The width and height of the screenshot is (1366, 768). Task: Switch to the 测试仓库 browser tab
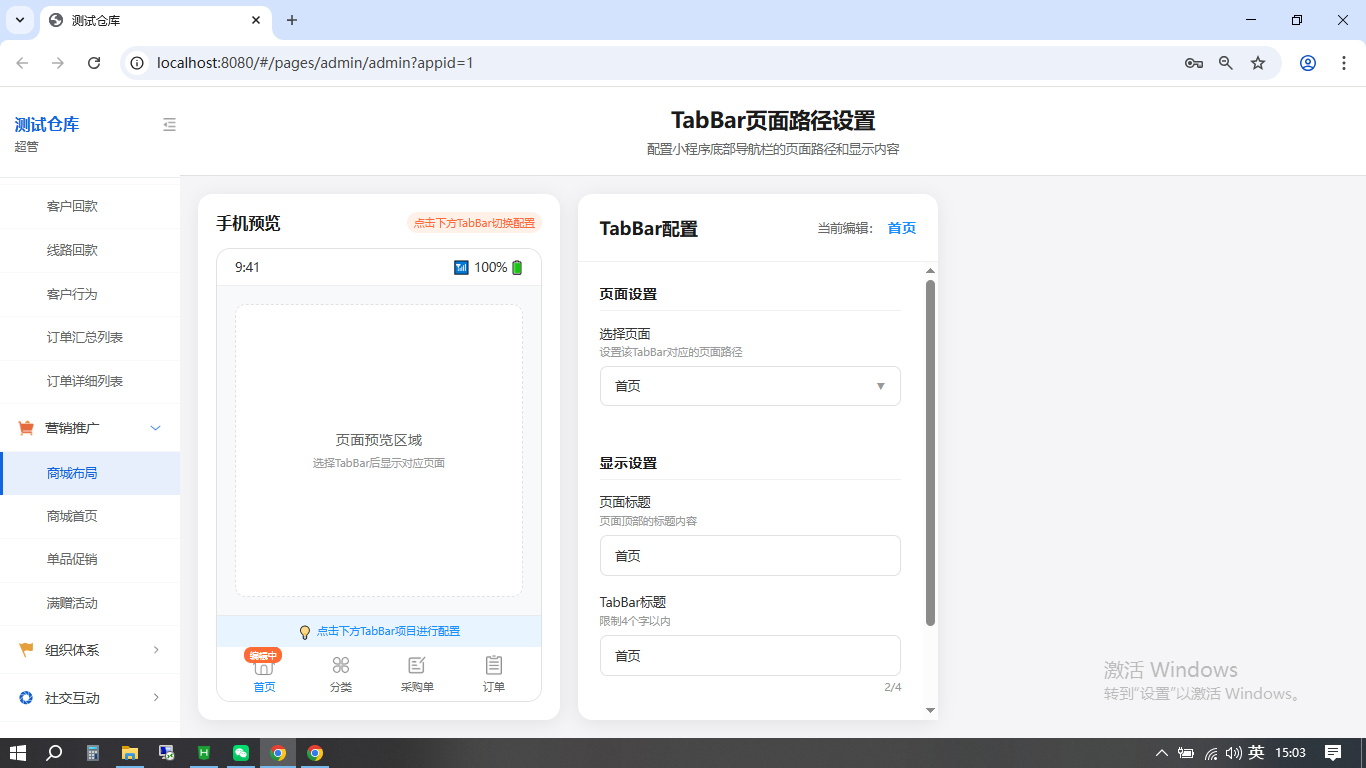pyautogui.click(x=150, y=20)
